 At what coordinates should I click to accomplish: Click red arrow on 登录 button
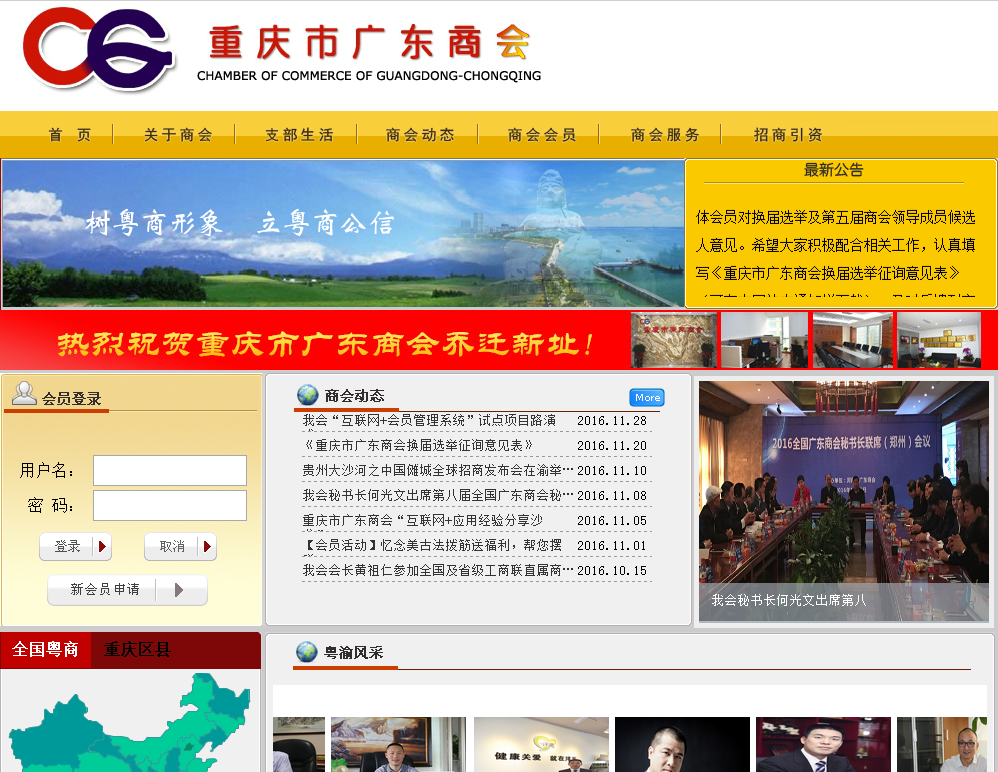point(102,547)
